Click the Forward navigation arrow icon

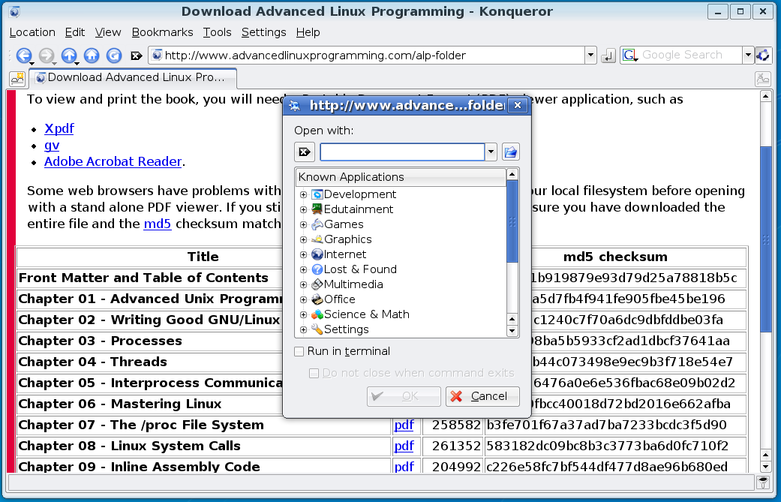tap(46, 55)
